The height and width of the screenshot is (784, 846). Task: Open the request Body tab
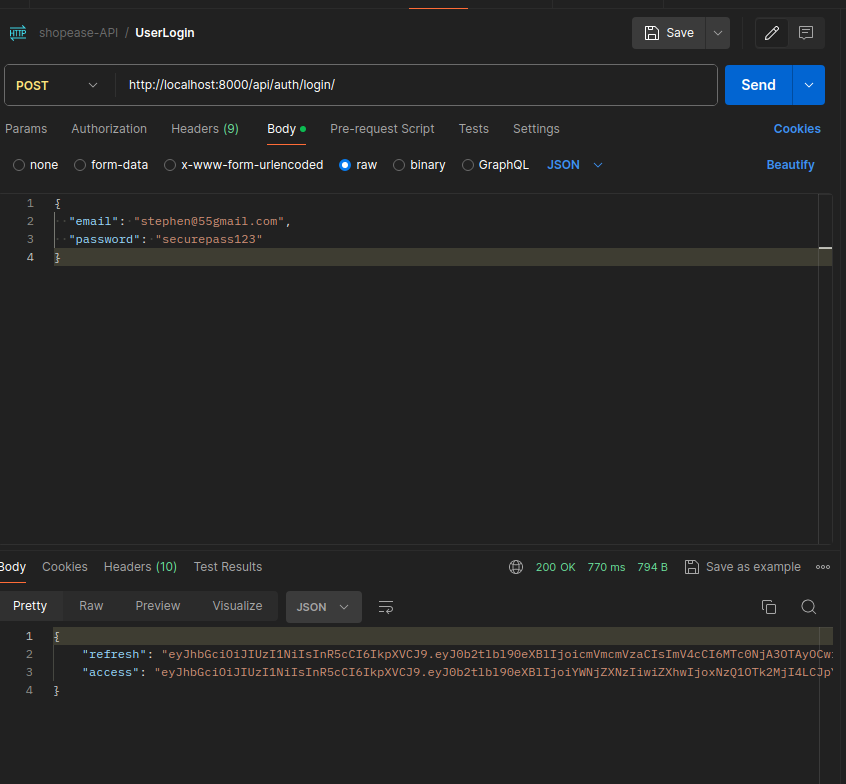286,129
